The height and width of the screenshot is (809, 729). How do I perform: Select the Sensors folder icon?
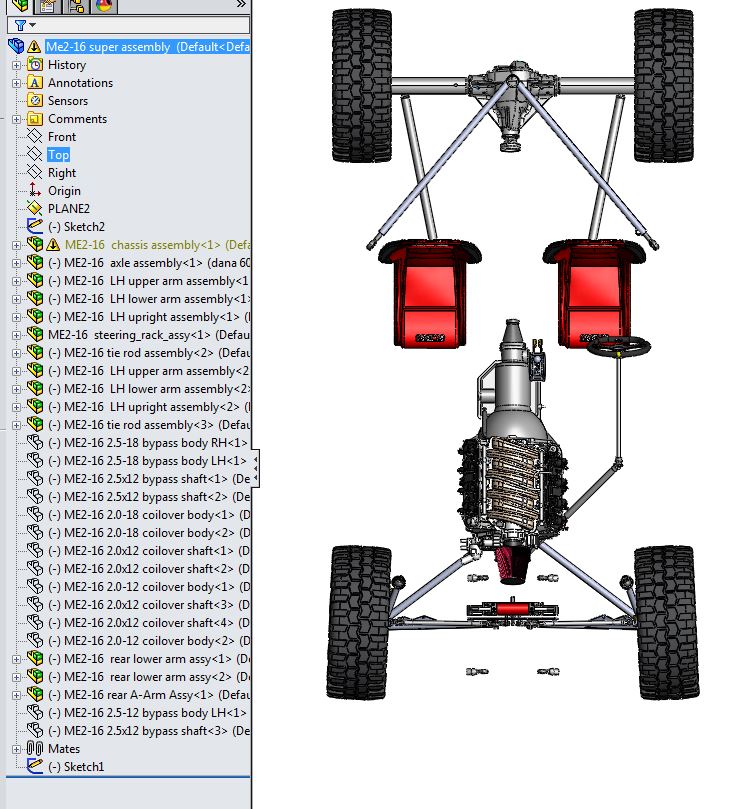[x=36, y=101]
